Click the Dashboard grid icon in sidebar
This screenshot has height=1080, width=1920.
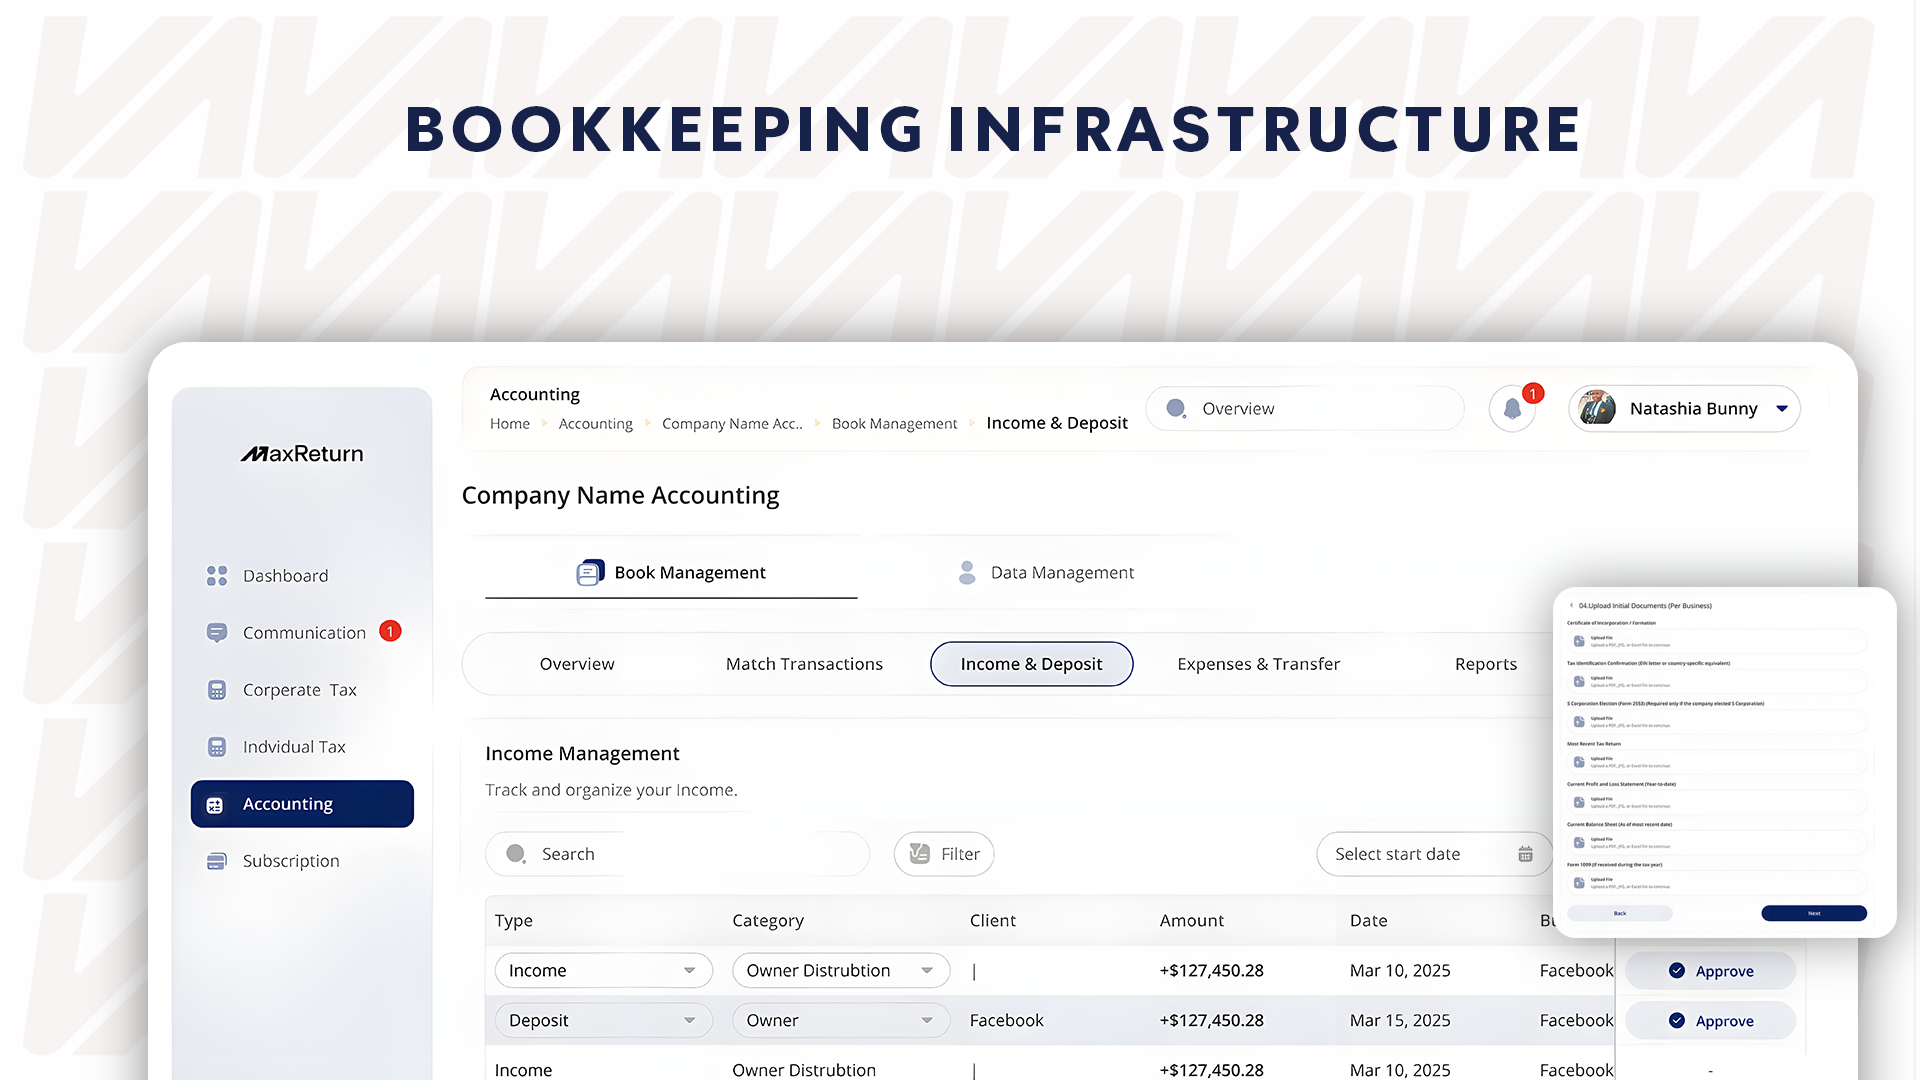[x=217, y=576]
